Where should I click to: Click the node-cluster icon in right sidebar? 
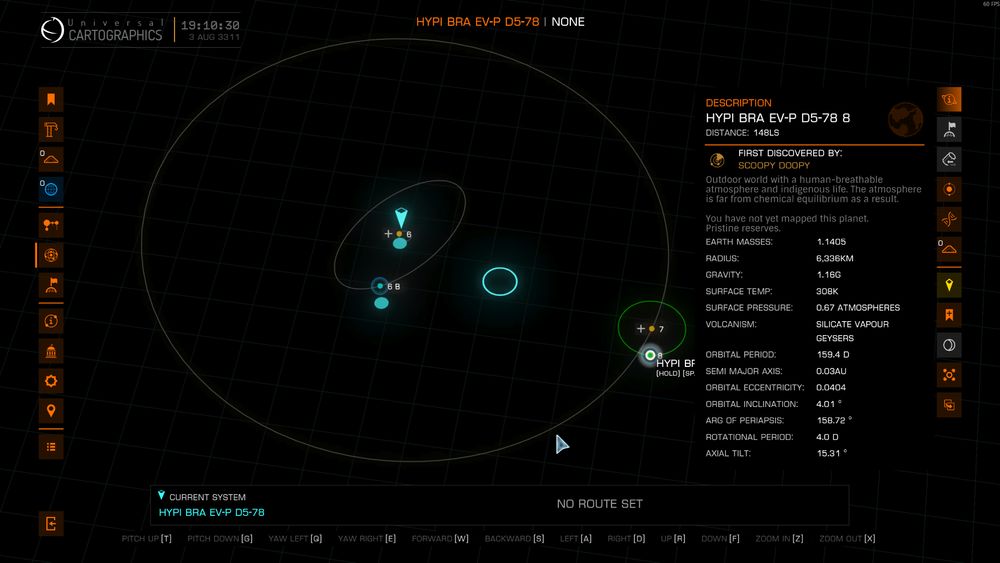[x=949, y=375]
